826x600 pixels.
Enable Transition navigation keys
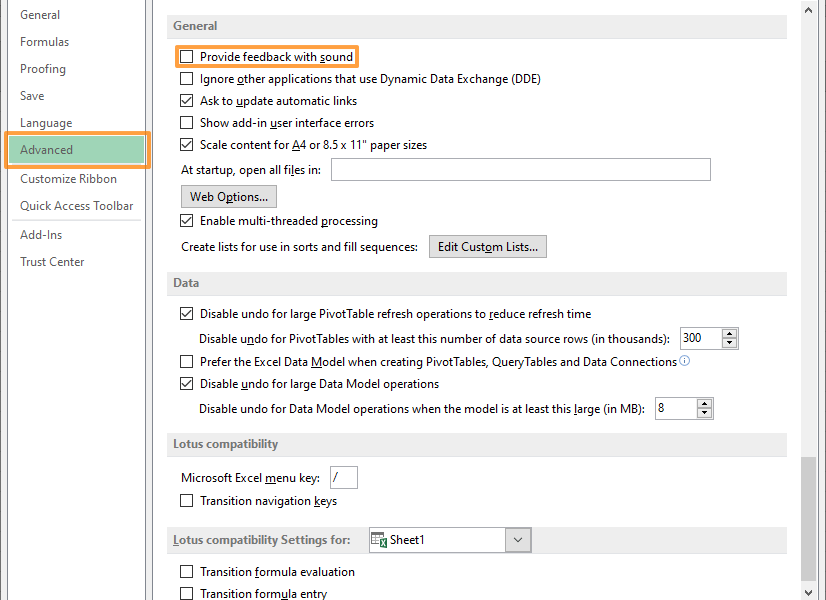pyautogui.click(x=187, y=500)
